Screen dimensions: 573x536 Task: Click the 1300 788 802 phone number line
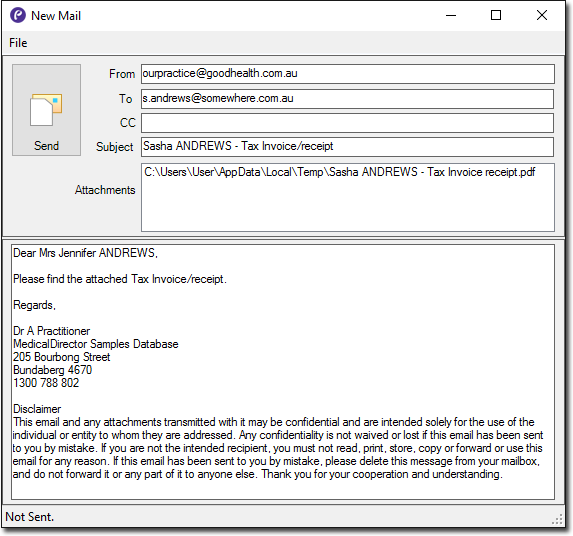46,383
